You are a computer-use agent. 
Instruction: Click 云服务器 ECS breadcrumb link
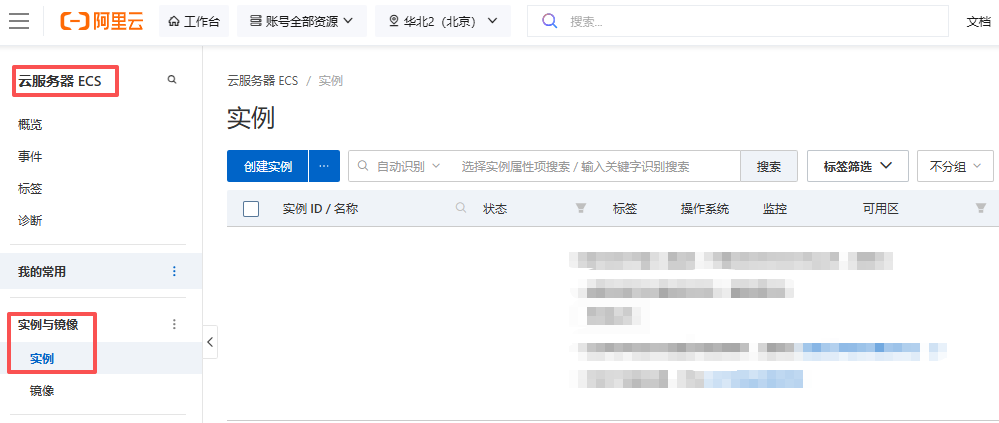262,81
